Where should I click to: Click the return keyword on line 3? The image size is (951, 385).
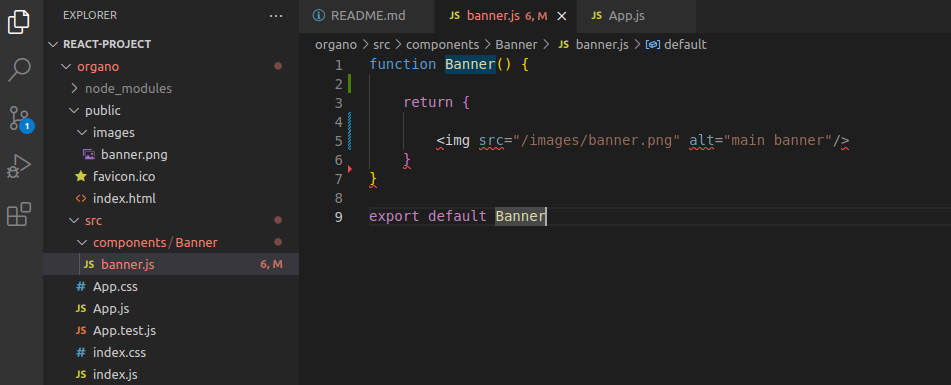[x=428, y=102]
